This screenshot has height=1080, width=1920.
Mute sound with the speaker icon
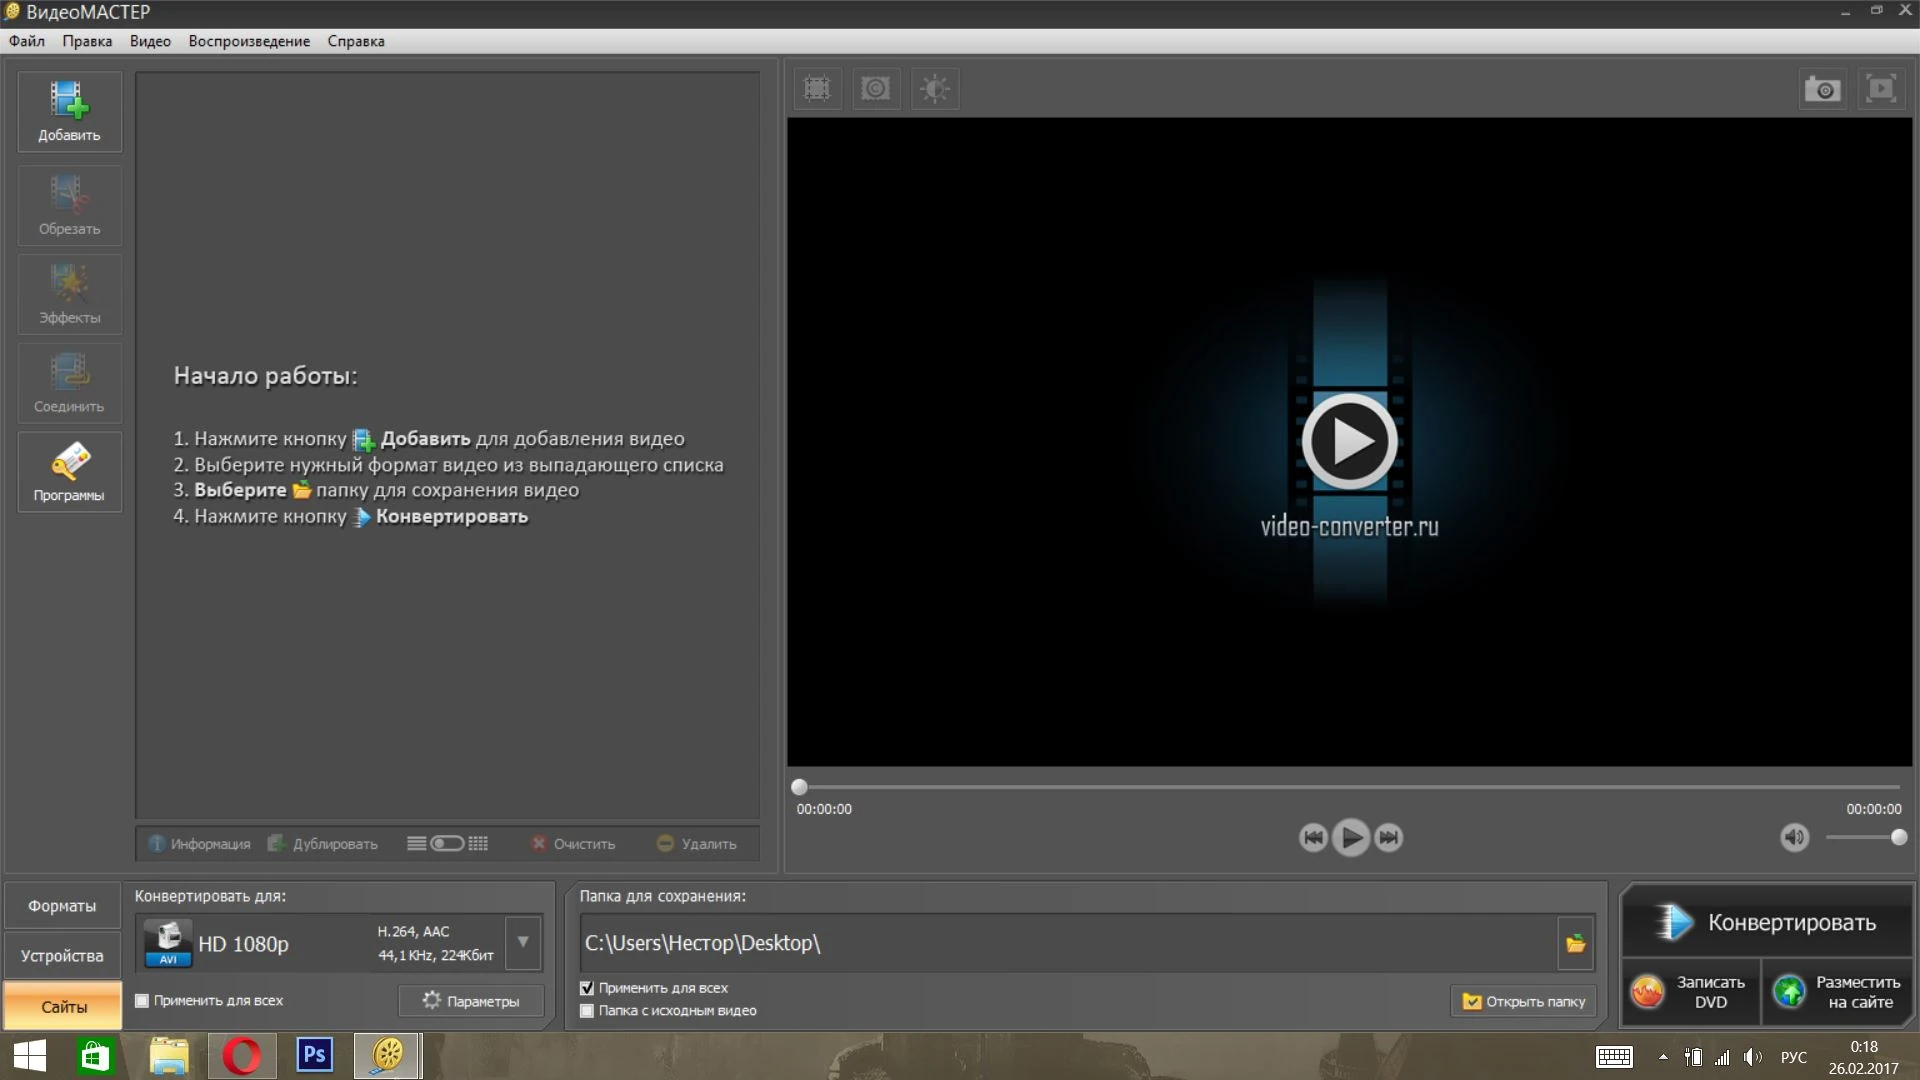tap(1794, 837)
